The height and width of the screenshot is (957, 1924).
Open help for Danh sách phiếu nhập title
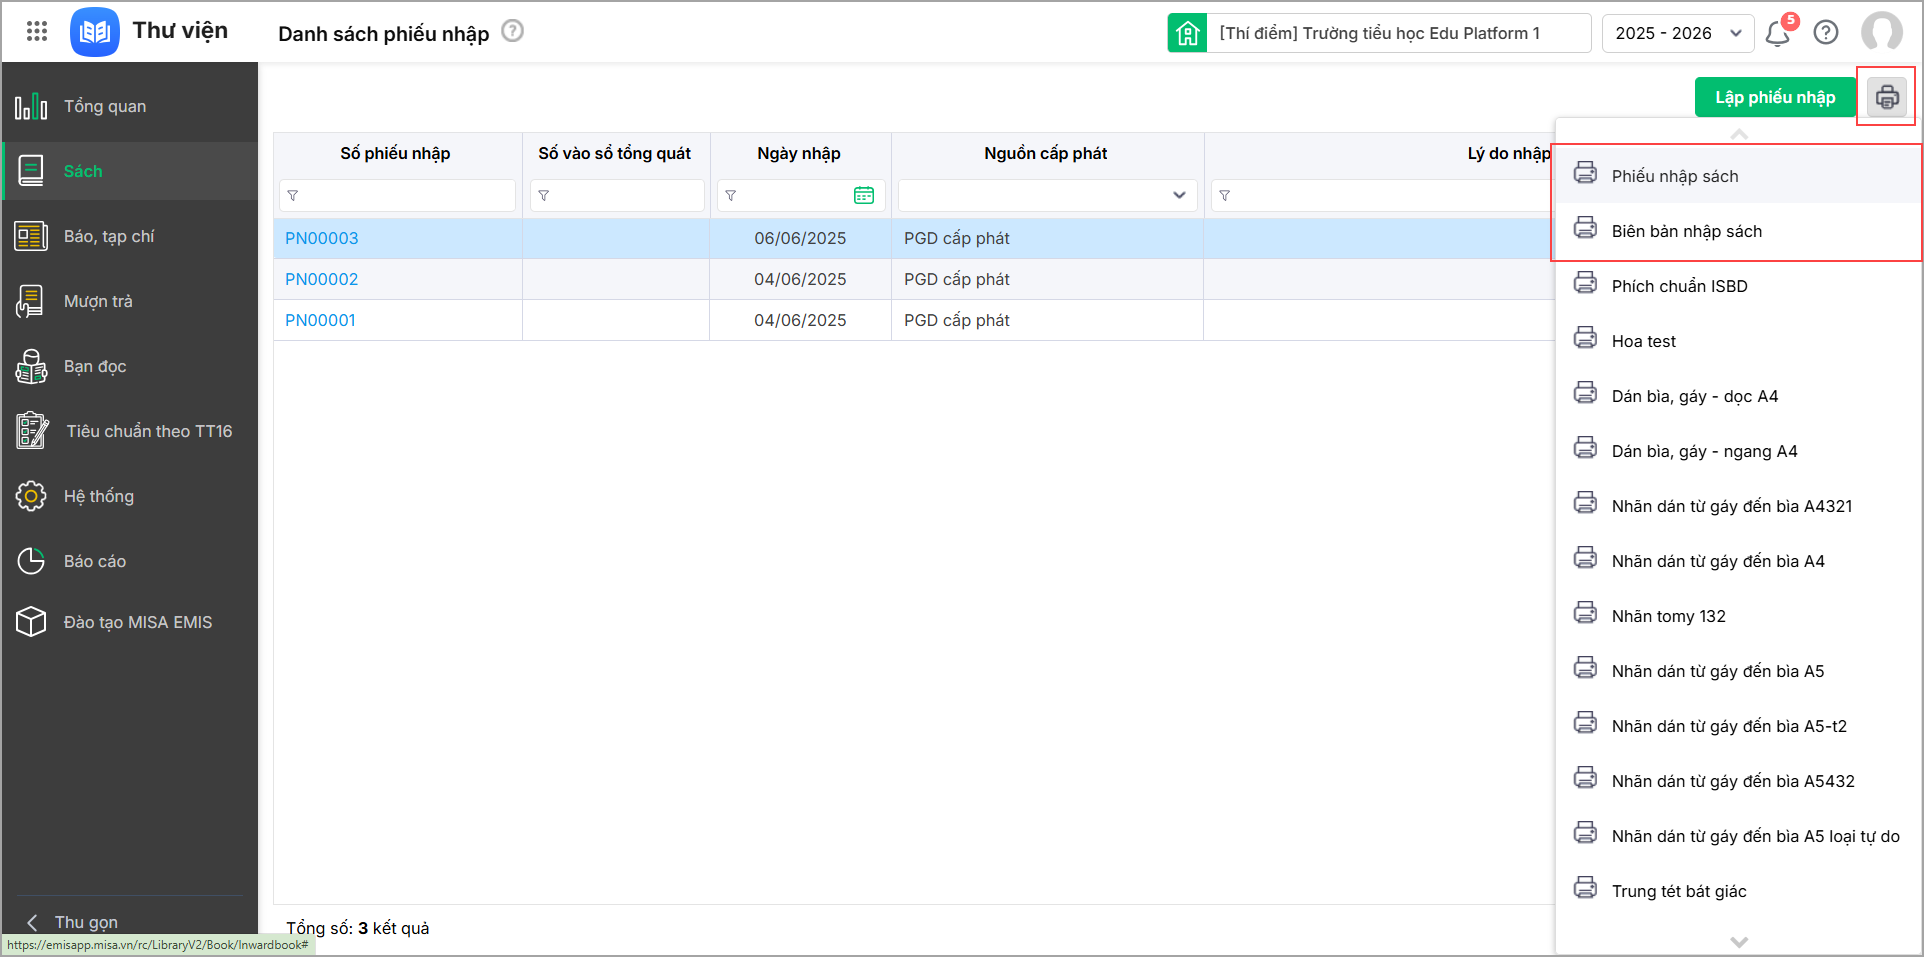[x=512, y=31]
